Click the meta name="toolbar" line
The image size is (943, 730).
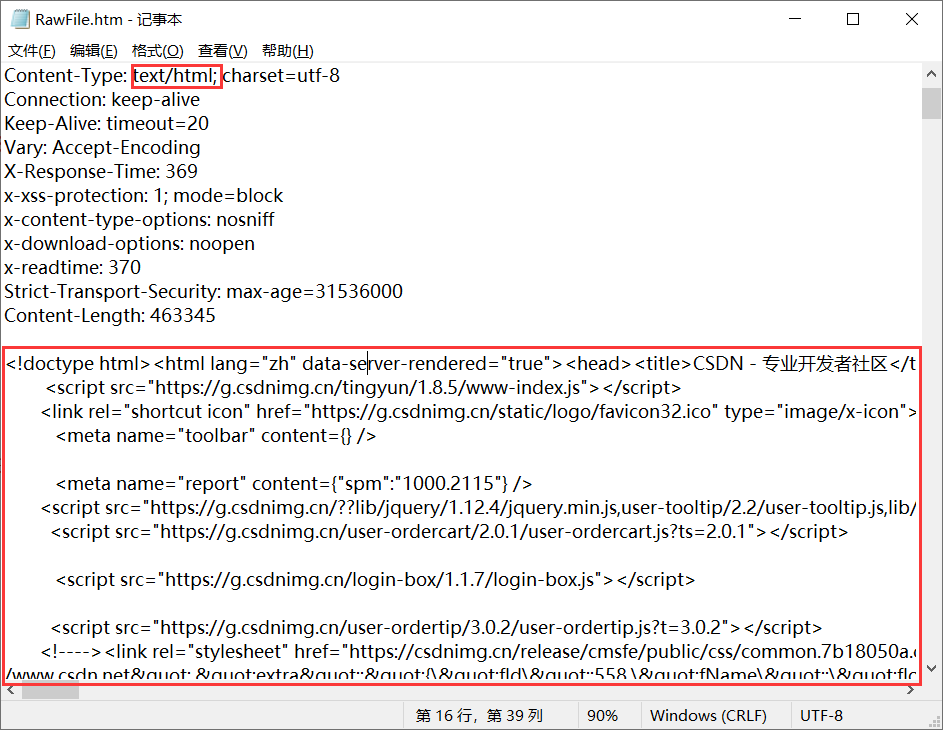coord(216,436)
